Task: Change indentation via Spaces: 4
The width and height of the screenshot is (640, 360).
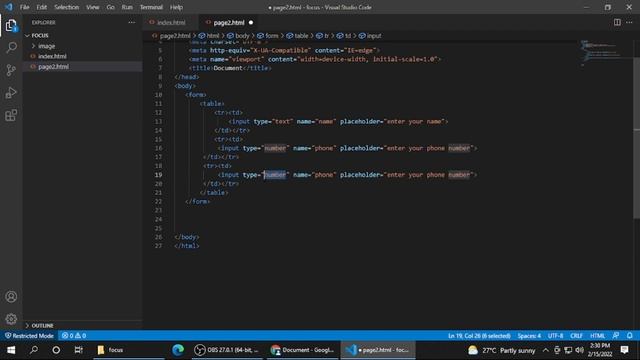Action: click(x=529, y=336)
